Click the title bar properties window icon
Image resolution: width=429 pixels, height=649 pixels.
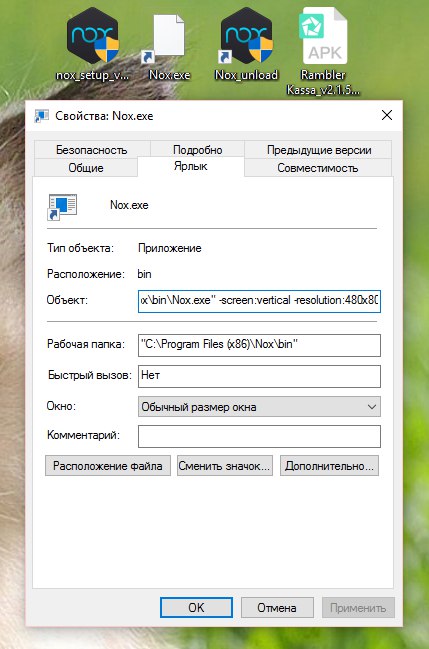point(41,115)
